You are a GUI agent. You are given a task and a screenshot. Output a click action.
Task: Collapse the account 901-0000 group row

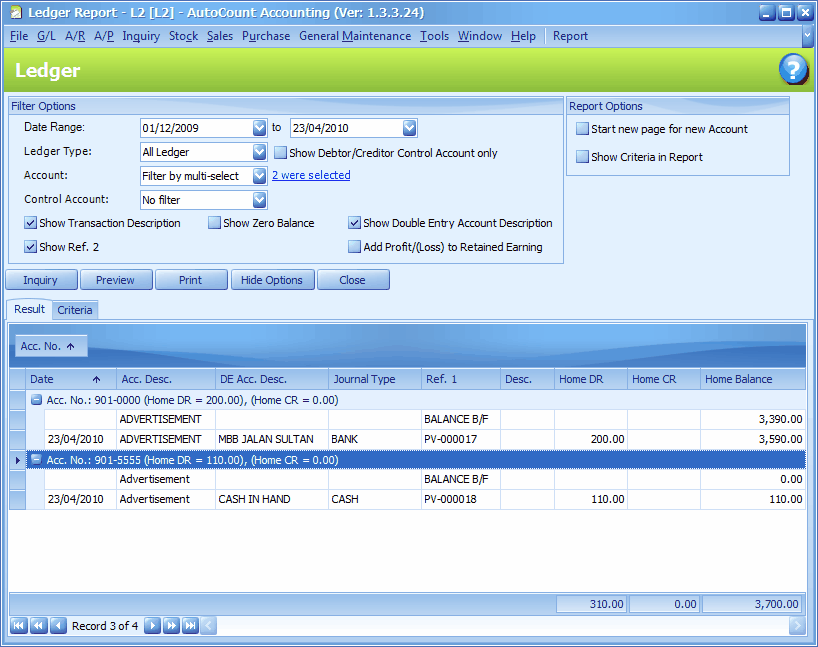(34, 400)
